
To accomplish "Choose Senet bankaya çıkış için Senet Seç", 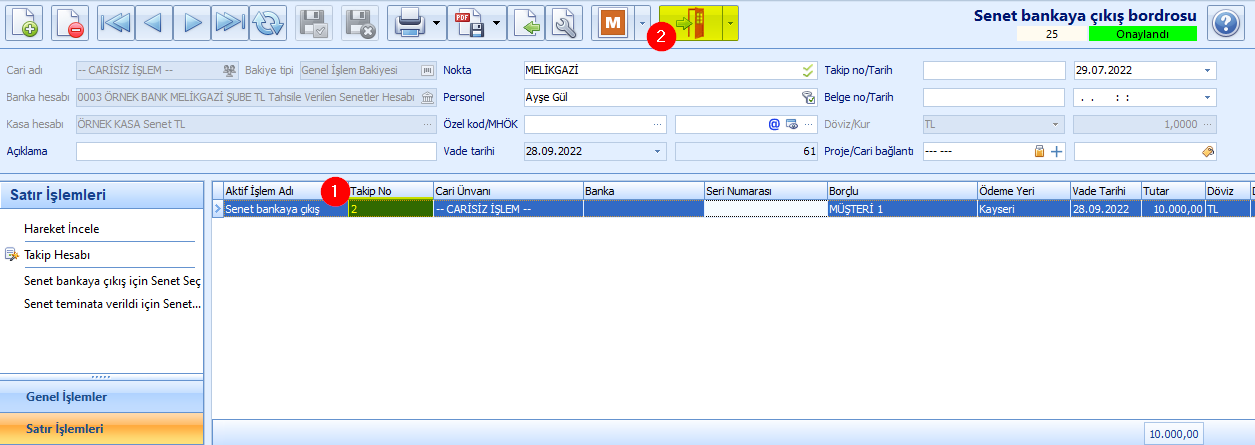I will point(113,281).
